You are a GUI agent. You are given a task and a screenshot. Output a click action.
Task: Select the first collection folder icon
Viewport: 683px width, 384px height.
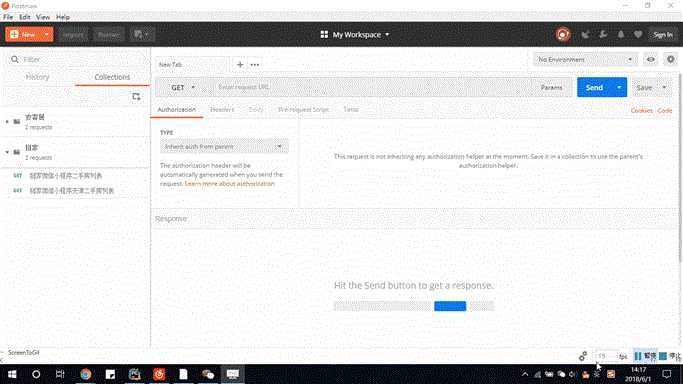point(17,121)
